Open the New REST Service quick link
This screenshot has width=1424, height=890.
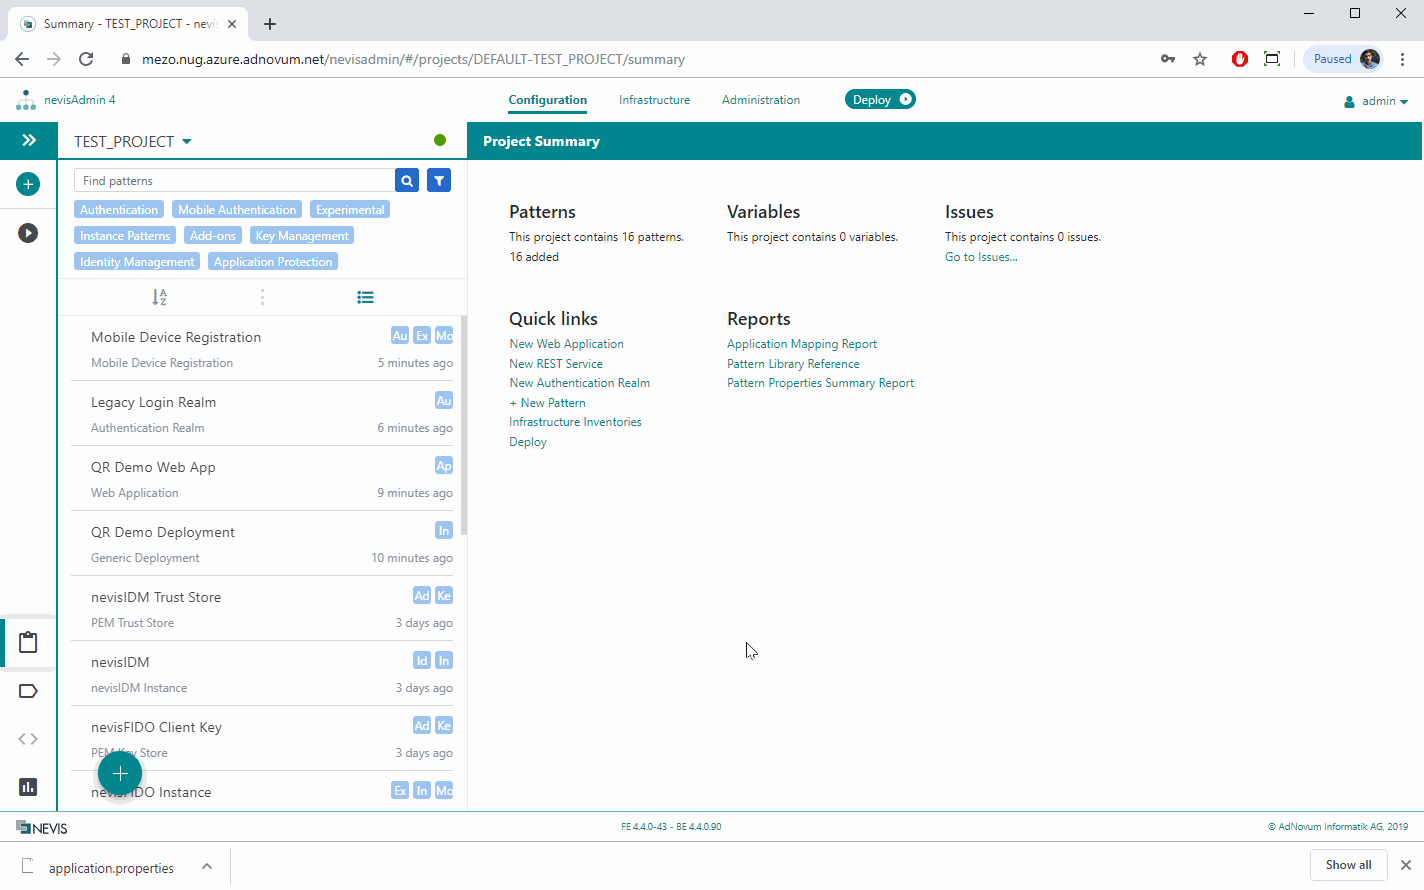pyautogui.click(x=556, y=364)
